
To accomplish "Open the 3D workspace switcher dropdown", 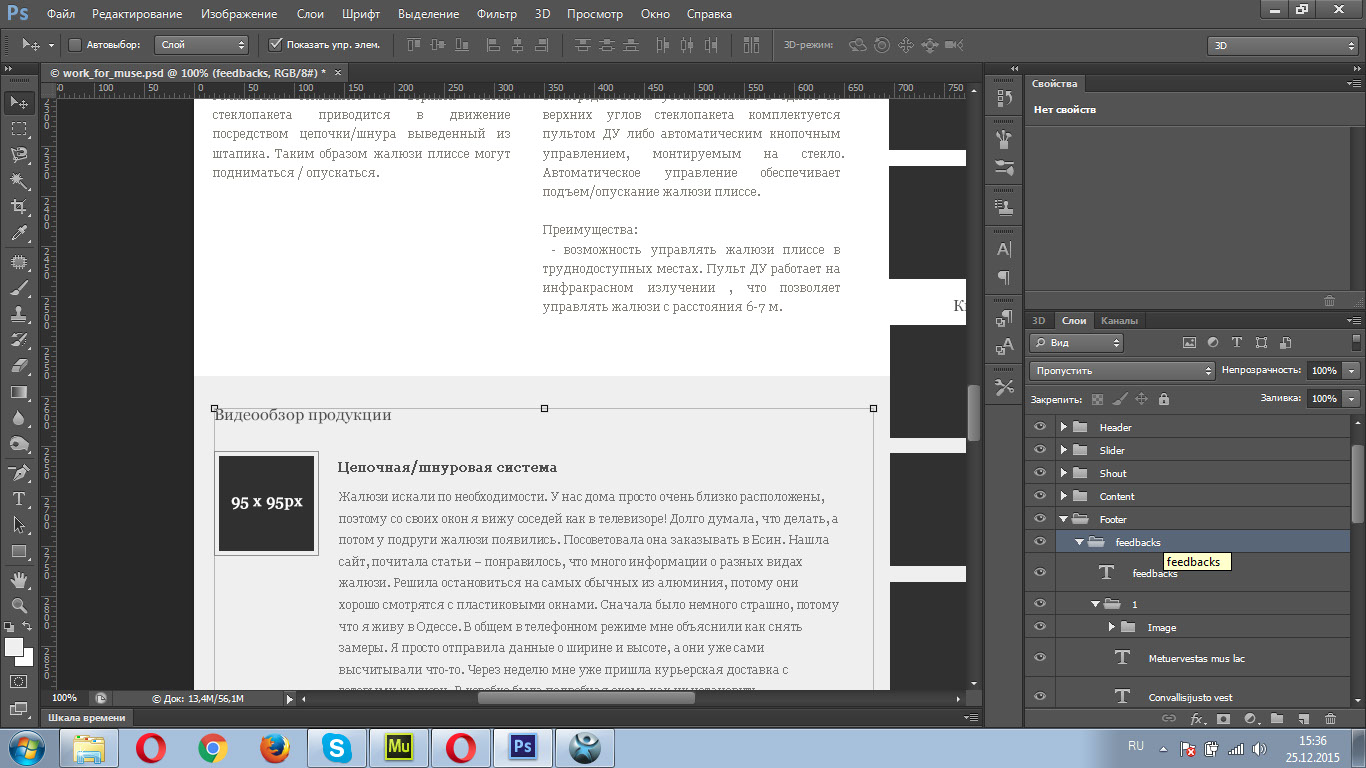I will (x=1282, y=45).
